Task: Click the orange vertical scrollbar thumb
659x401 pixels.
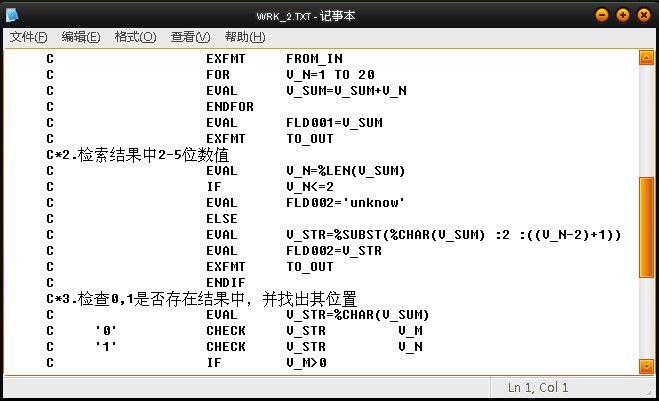Action: [646, 227]
